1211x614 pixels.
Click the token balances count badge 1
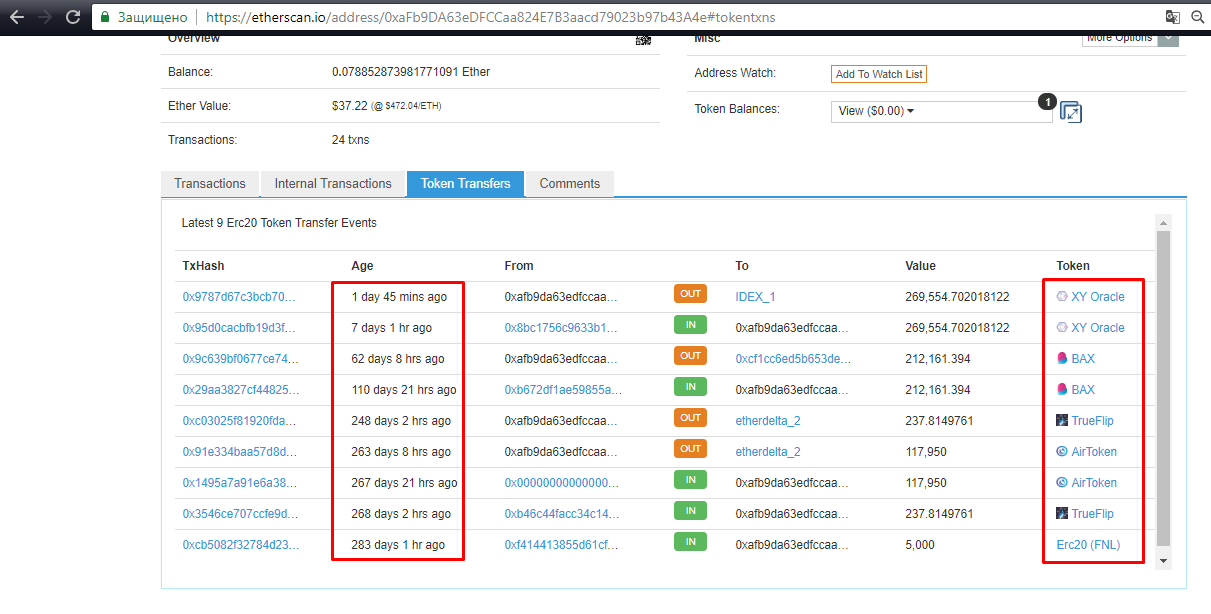coord(1047,101)
